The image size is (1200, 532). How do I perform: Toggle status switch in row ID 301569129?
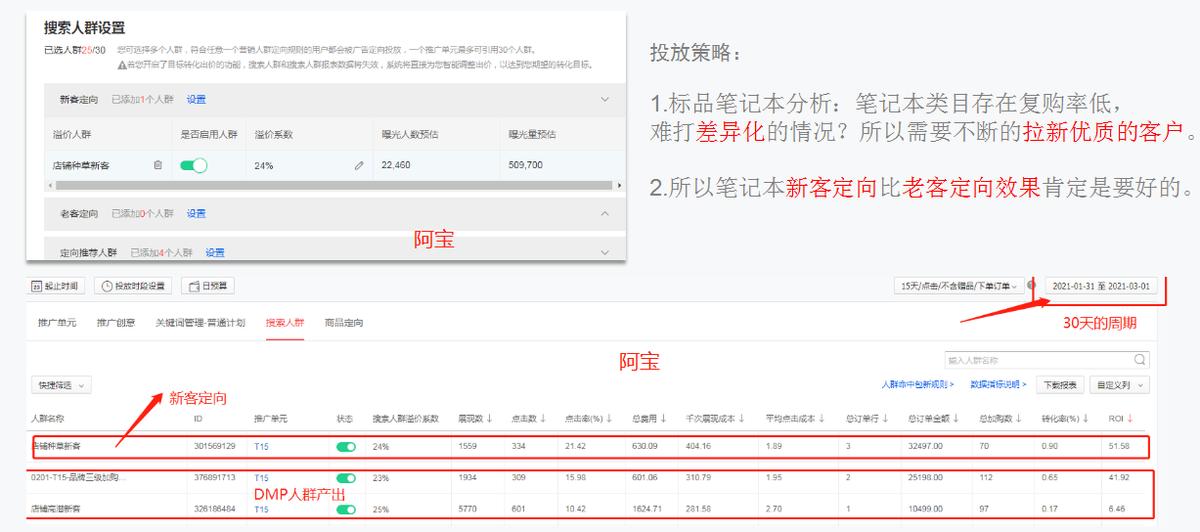(x=347, y=447)
